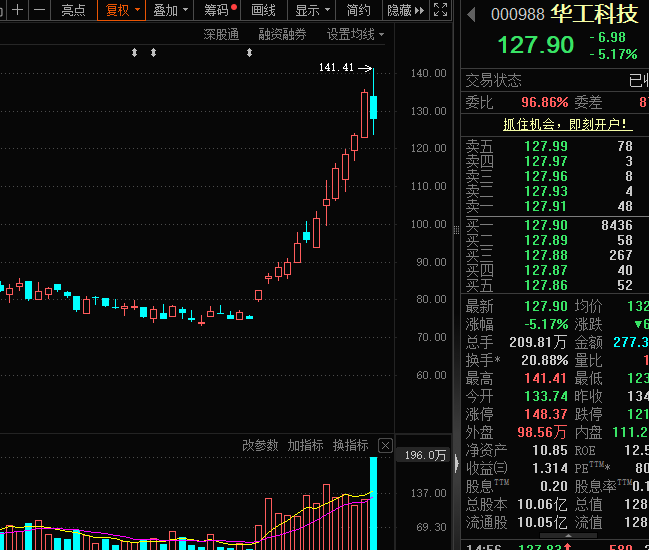Select the 画线 drawing tool item

(263, 10)
